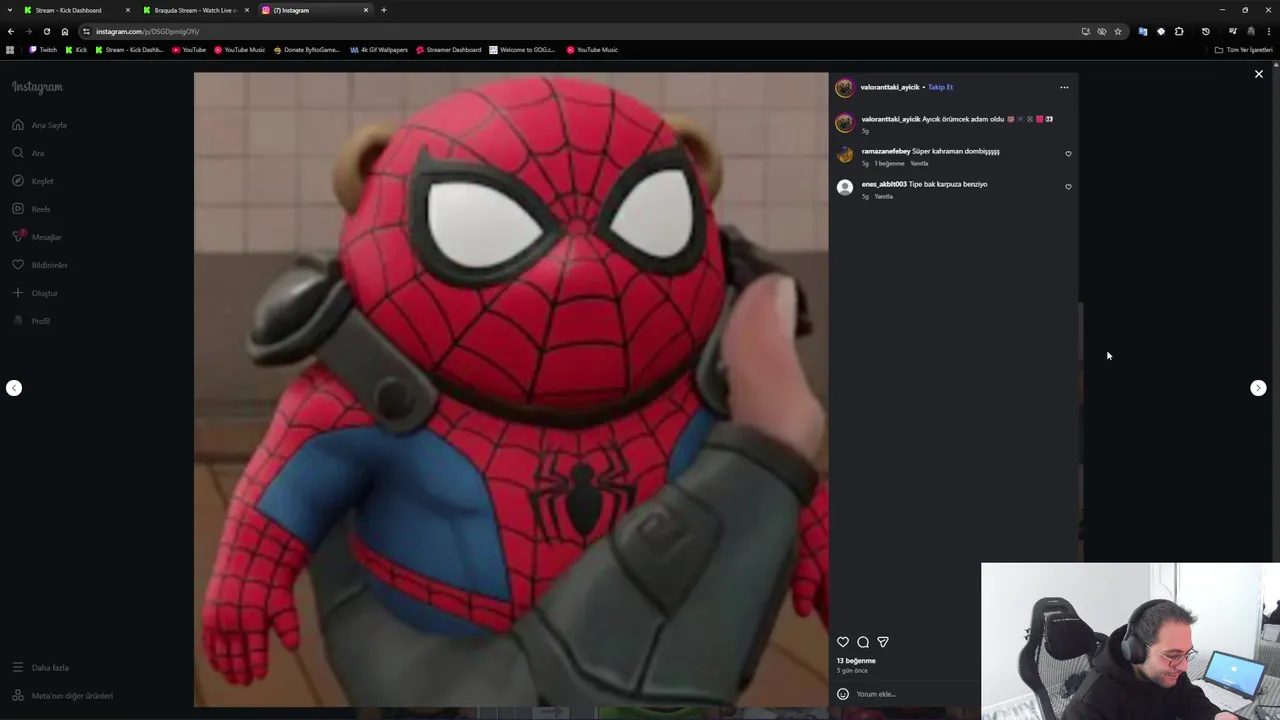Like enes_akblt003's comment

(x=1068, y=187)
